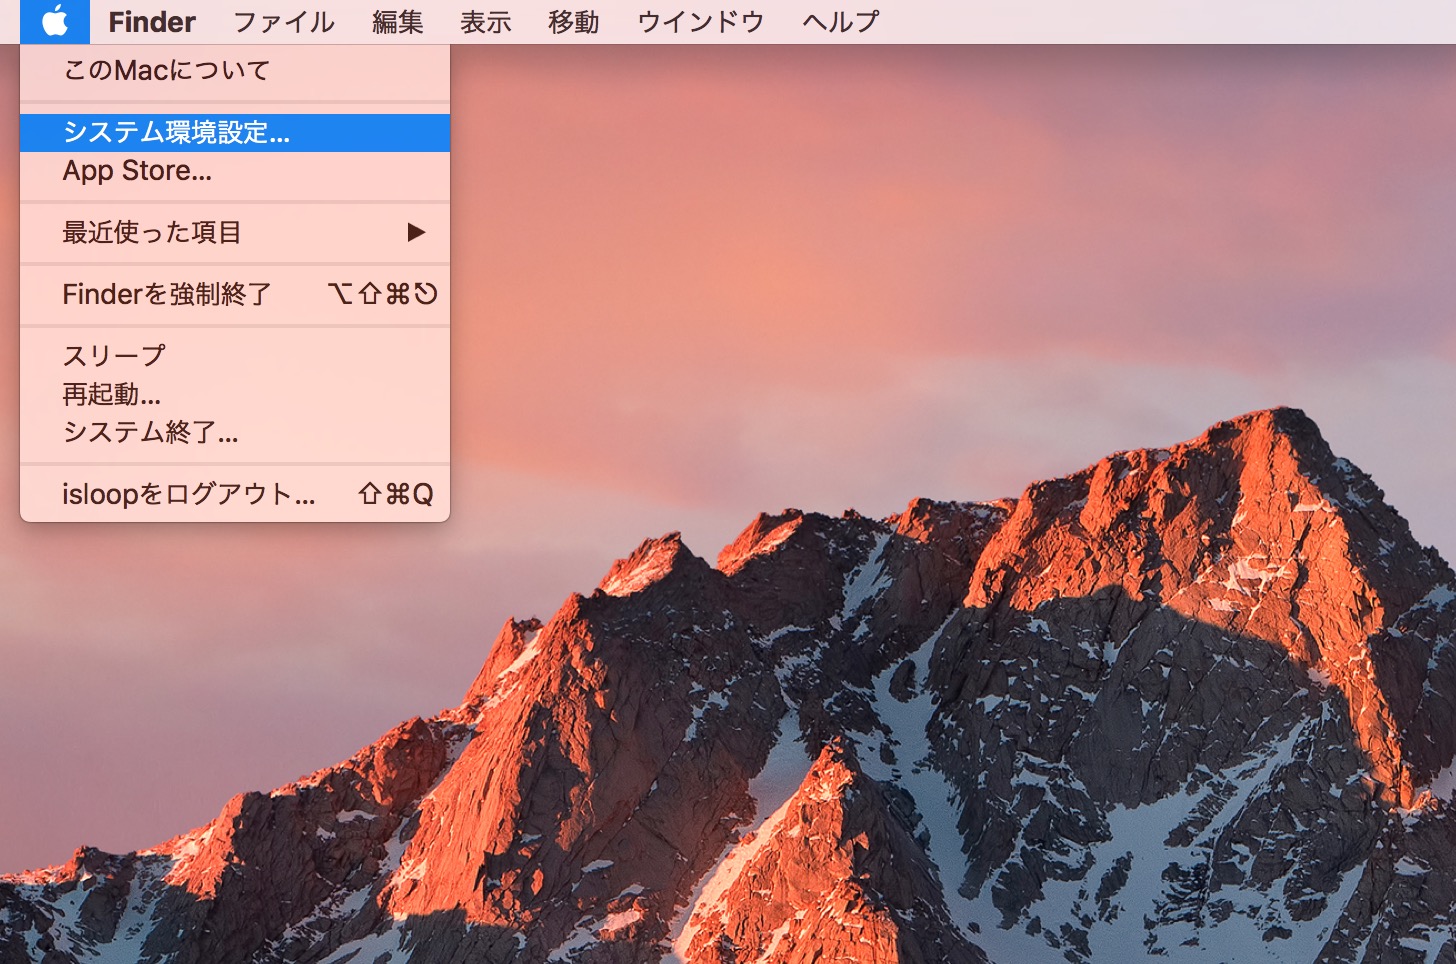The height and width of the screenshot is (964, 1456).
Task: Choose スリープ from the menu
Action: coord(235,356)
